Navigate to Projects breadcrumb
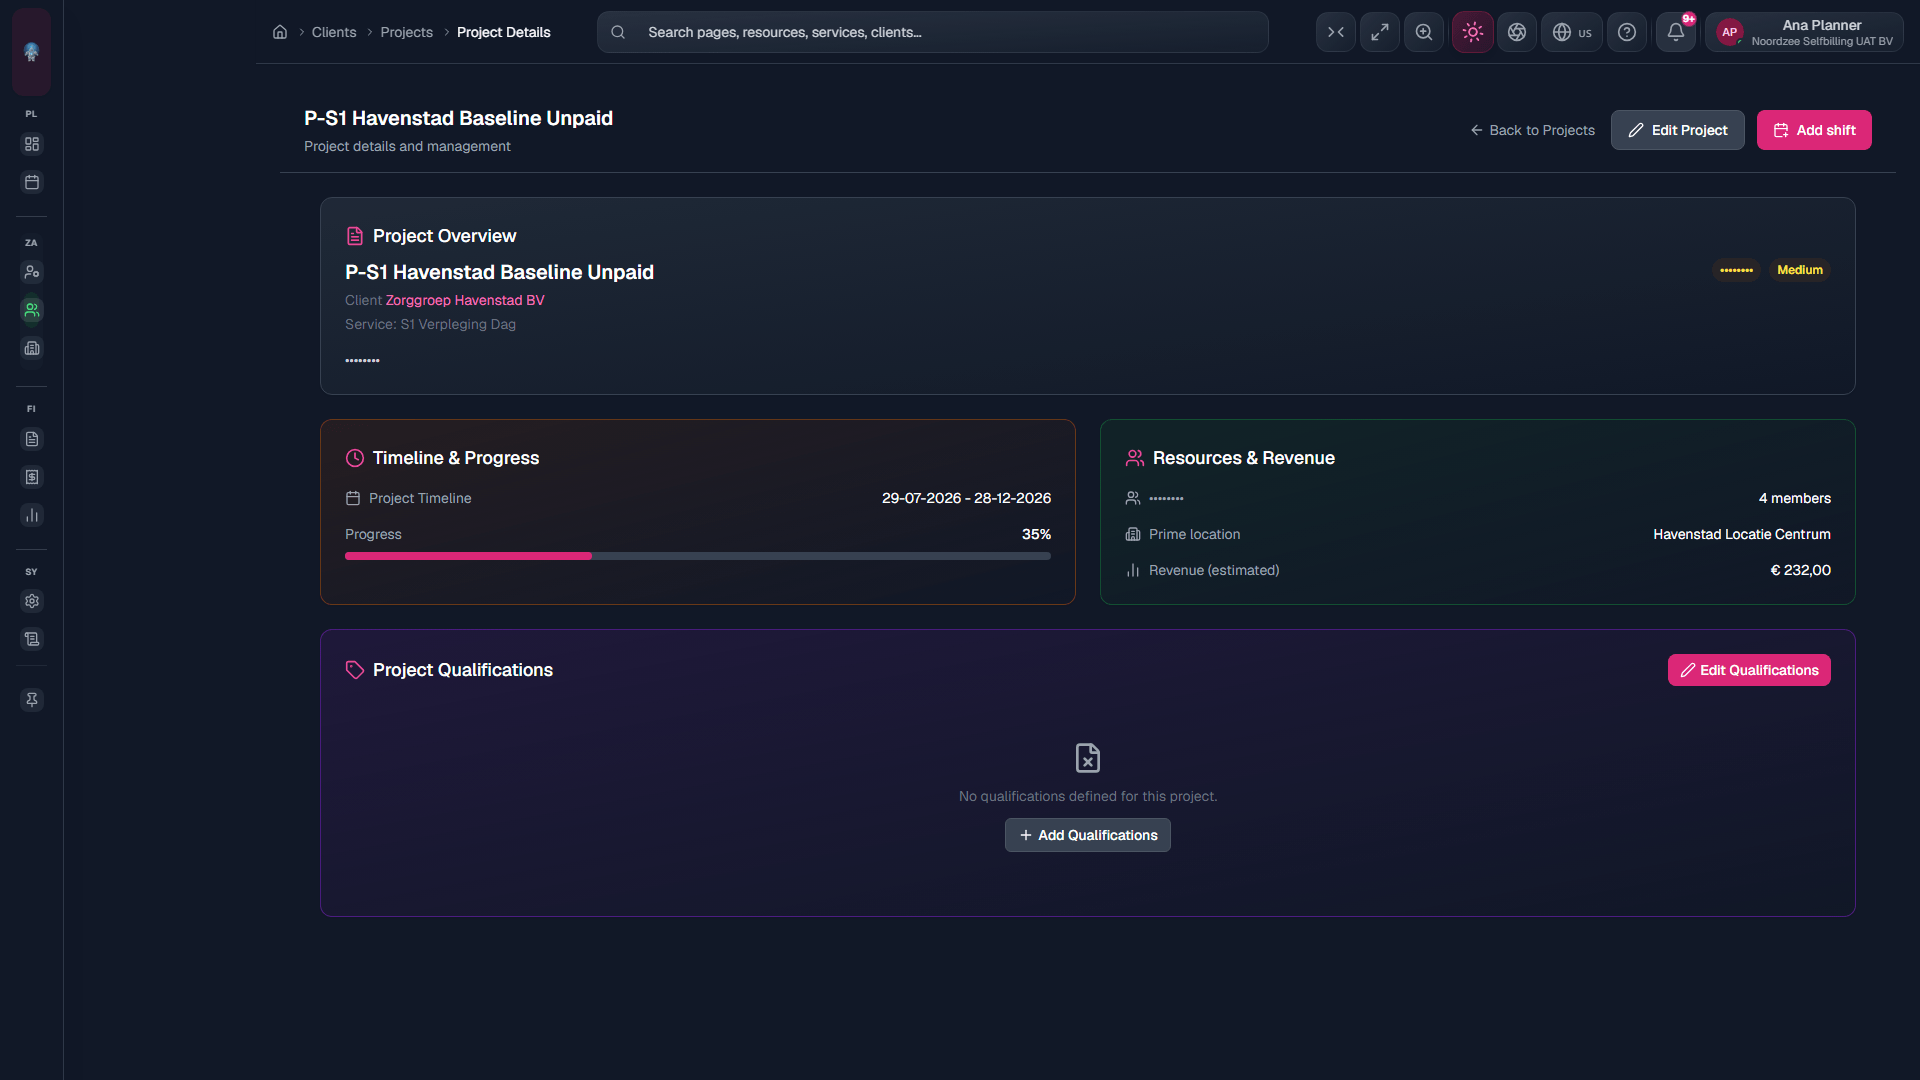Image resolution: width=1920 pixels, height=1080 pixels. coord(407,32)
